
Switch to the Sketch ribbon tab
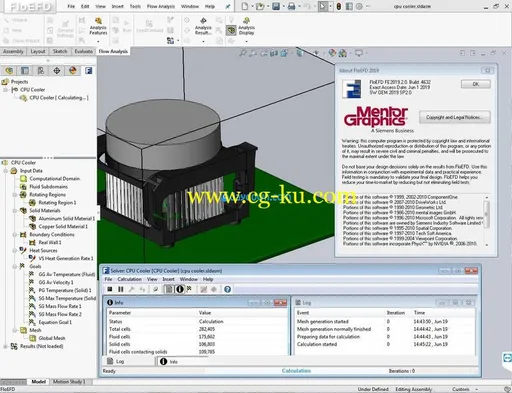(x=60, y=51)
